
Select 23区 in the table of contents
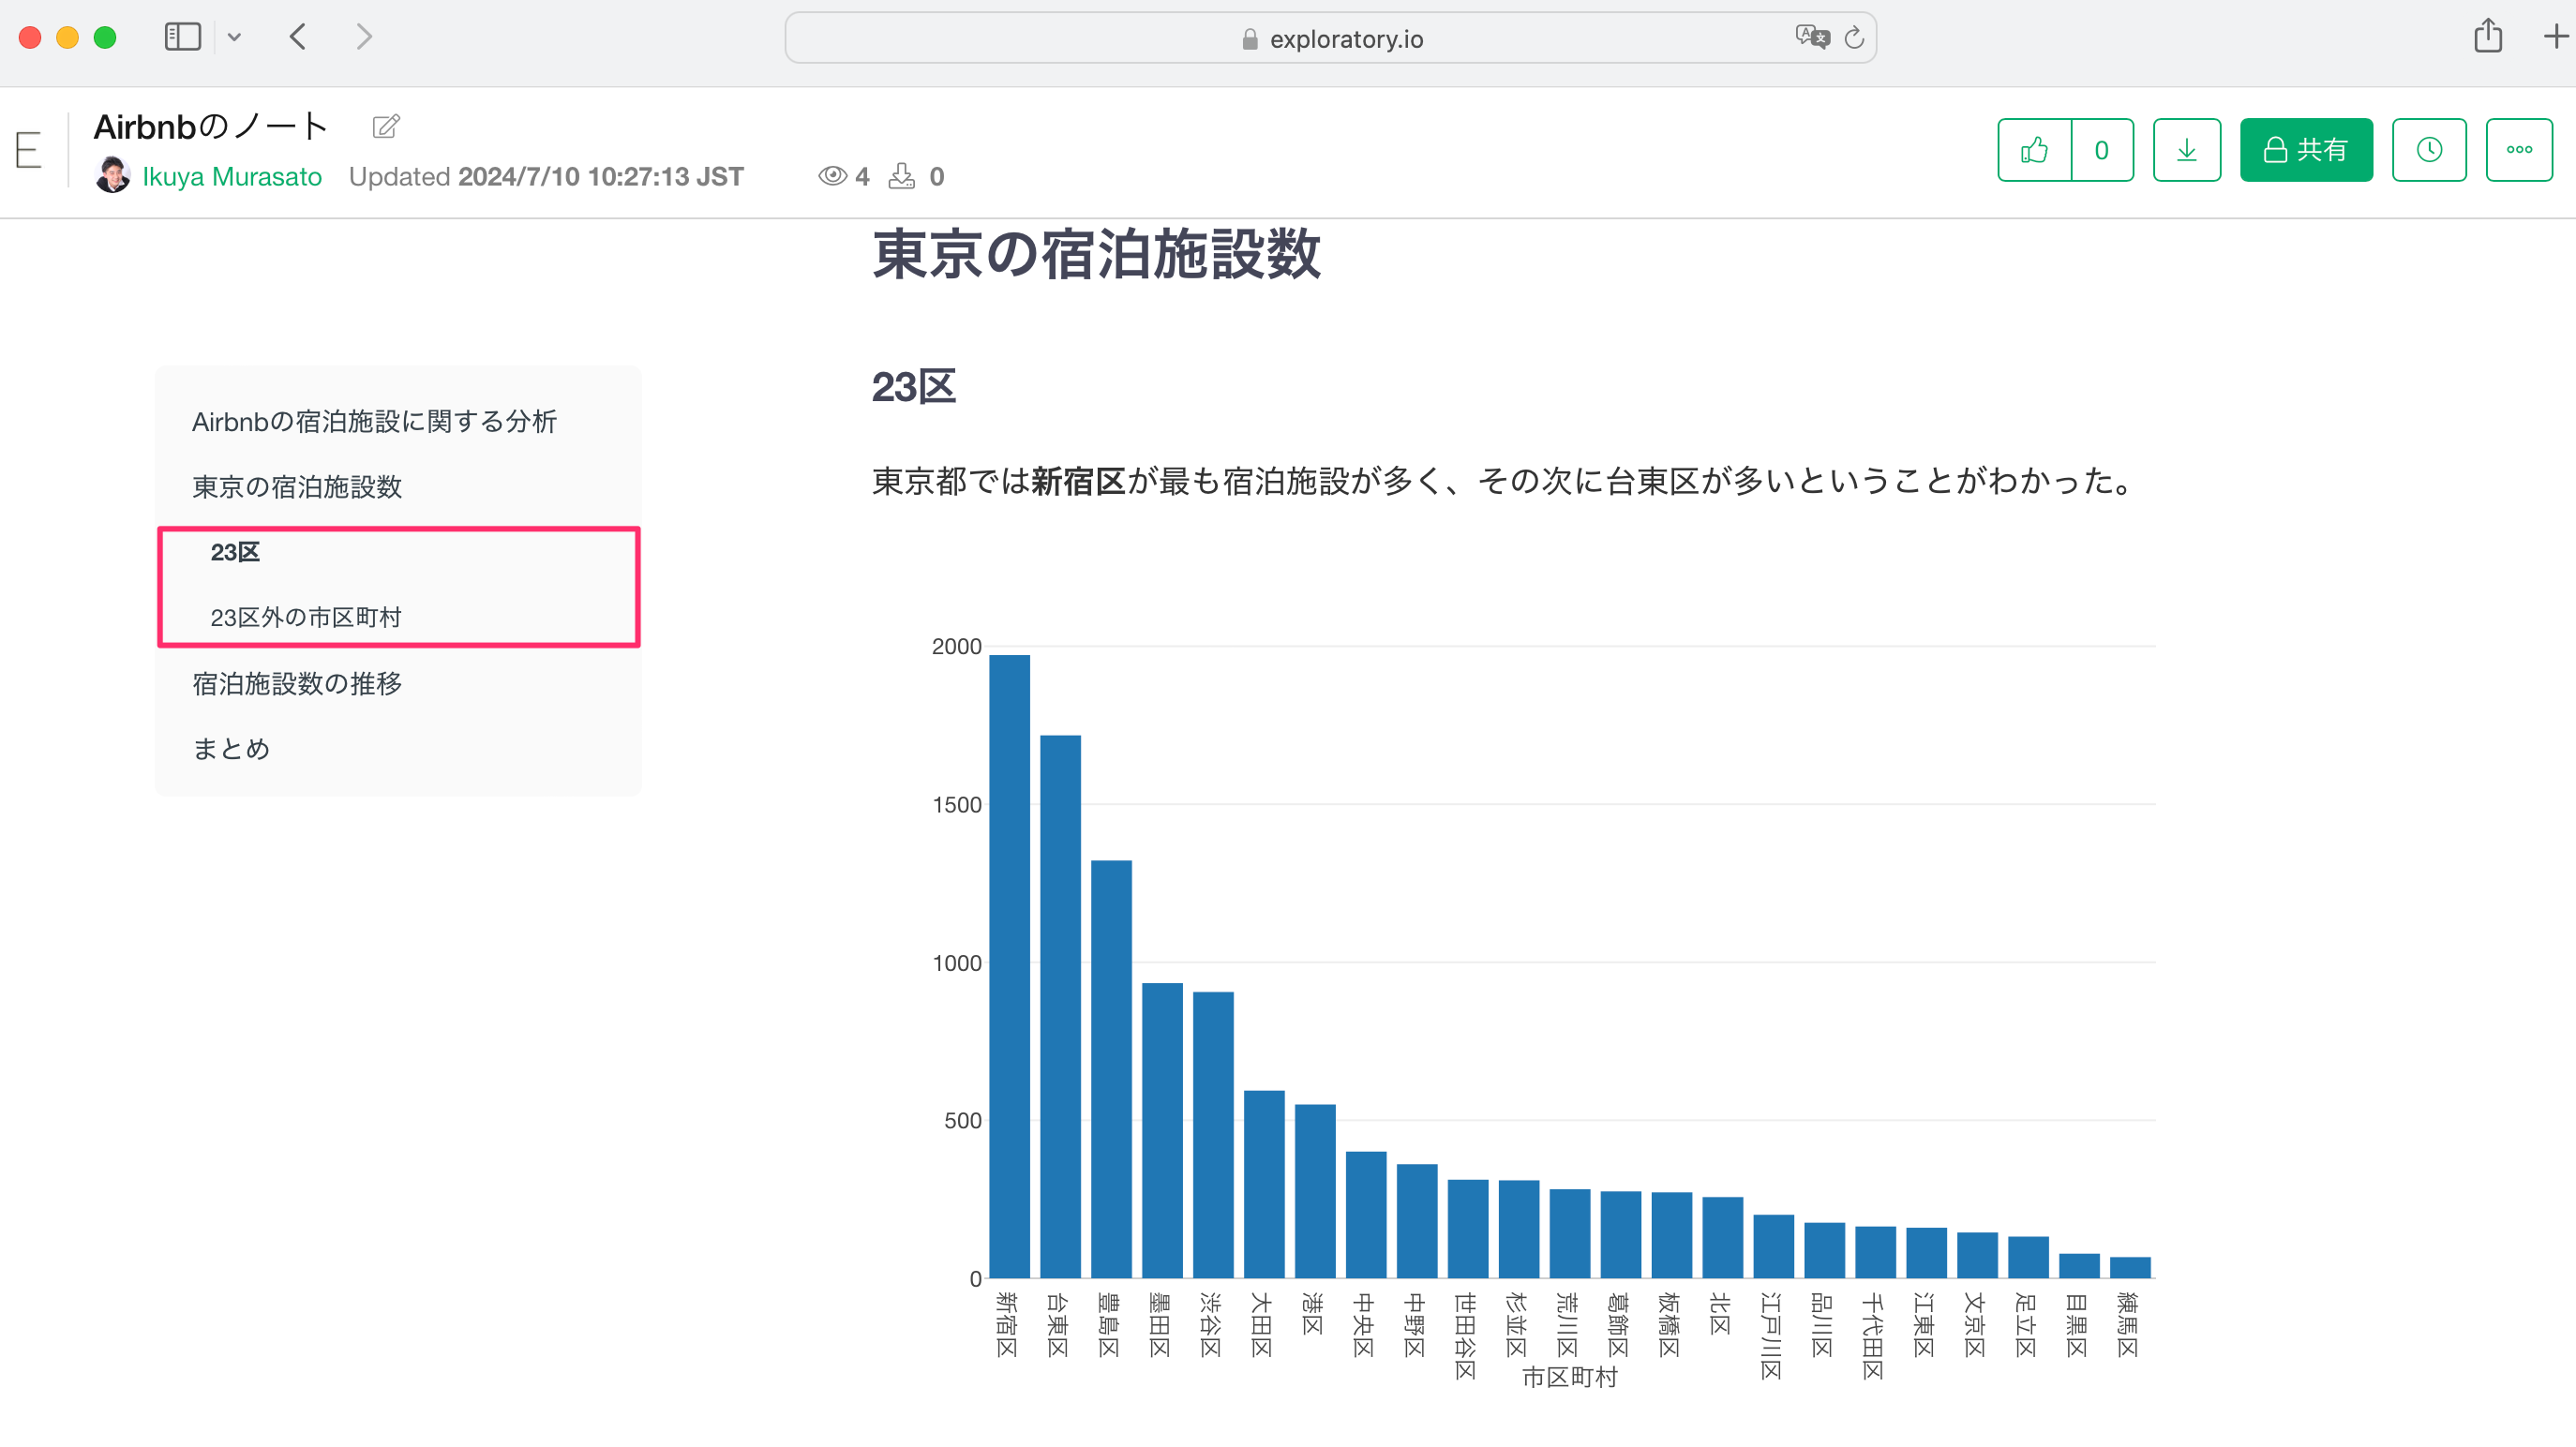point(235,552)
